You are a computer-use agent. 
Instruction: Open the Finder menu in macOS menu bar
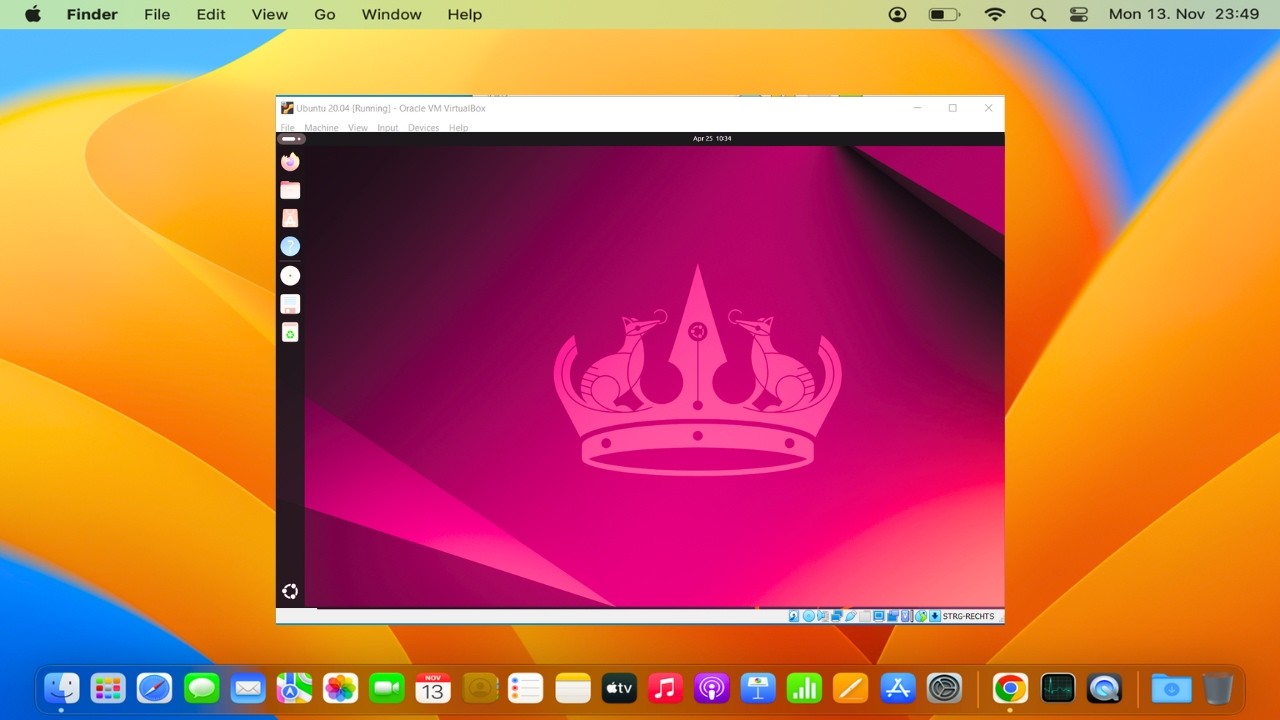[x=92, y=14]
